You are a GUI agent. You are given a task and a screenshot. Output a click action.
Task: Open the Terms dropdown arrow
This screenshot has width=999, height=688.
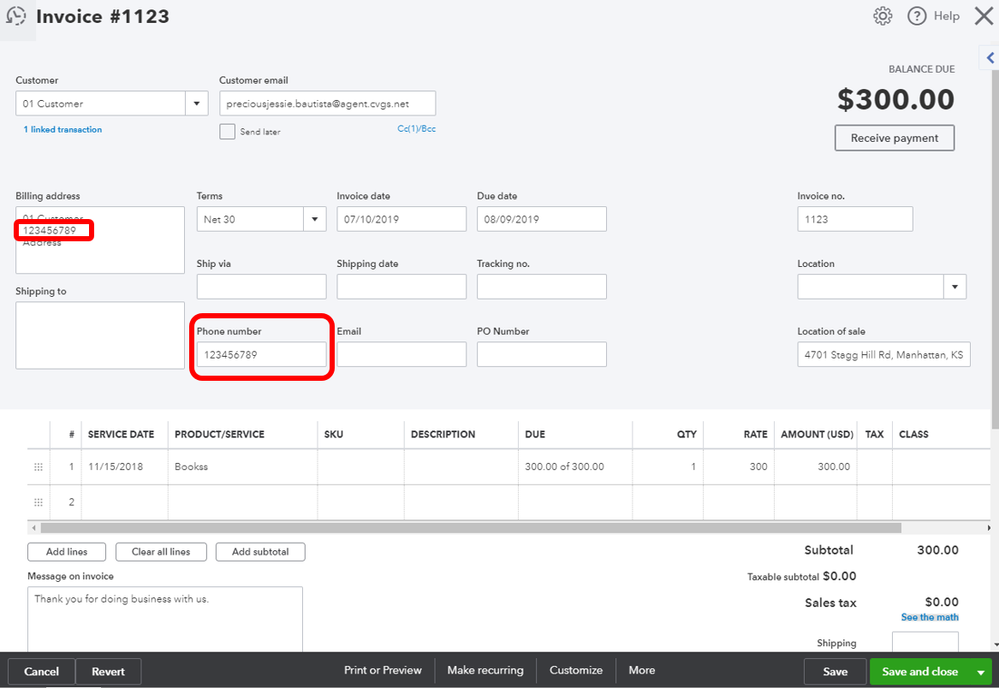[315, 219]
